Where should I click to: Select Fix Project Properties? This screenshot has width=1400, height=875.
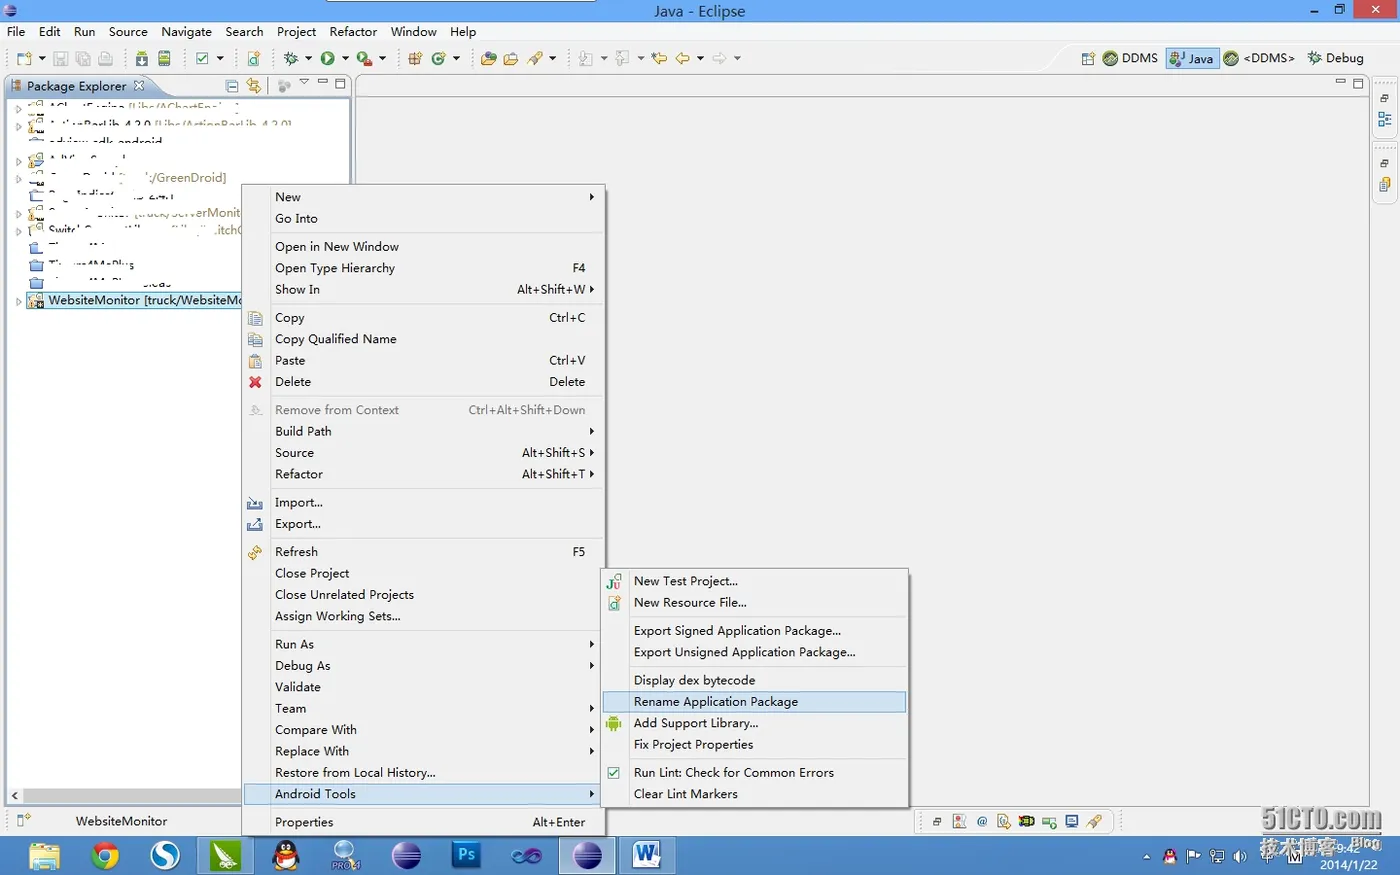[x=755, y=745]
